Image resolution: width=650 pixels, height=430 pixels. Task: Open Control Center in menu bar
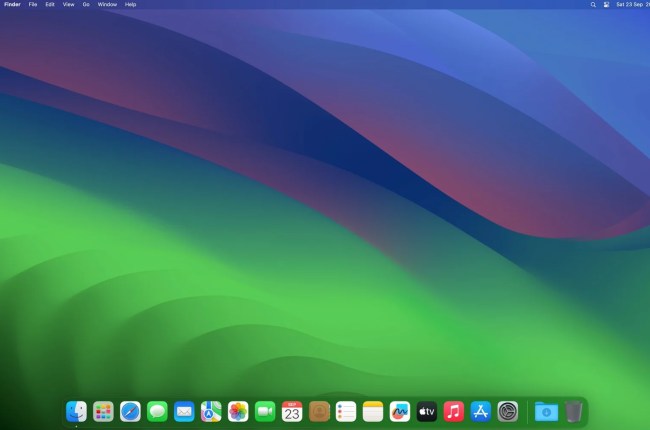point(606,5)
